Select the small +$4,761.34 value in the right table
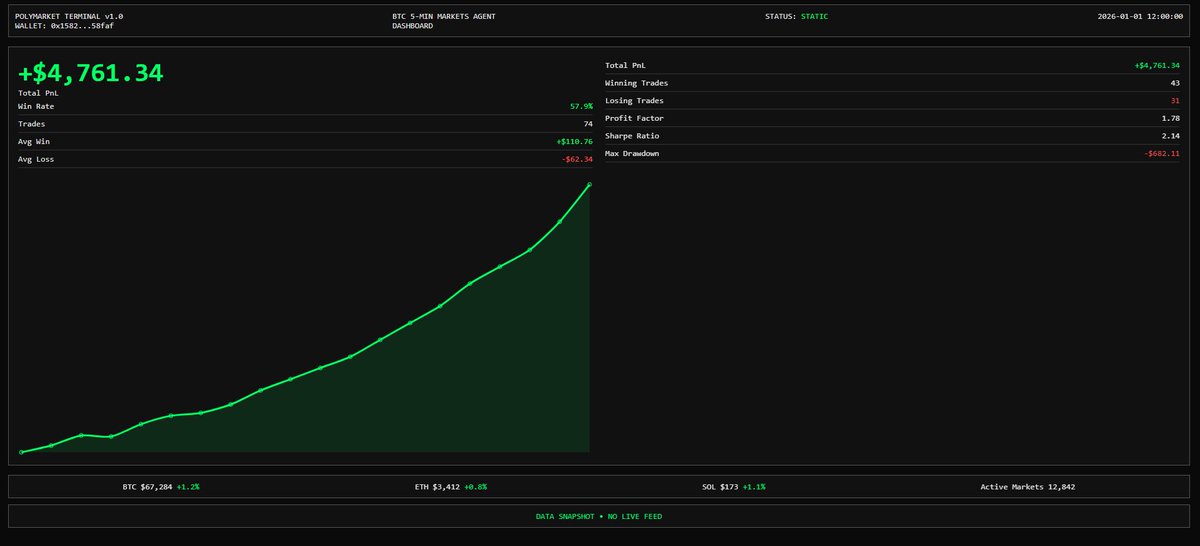The width and height of the screenshot is (1200, 546). pyautogui.click(x=1157, y=65)
